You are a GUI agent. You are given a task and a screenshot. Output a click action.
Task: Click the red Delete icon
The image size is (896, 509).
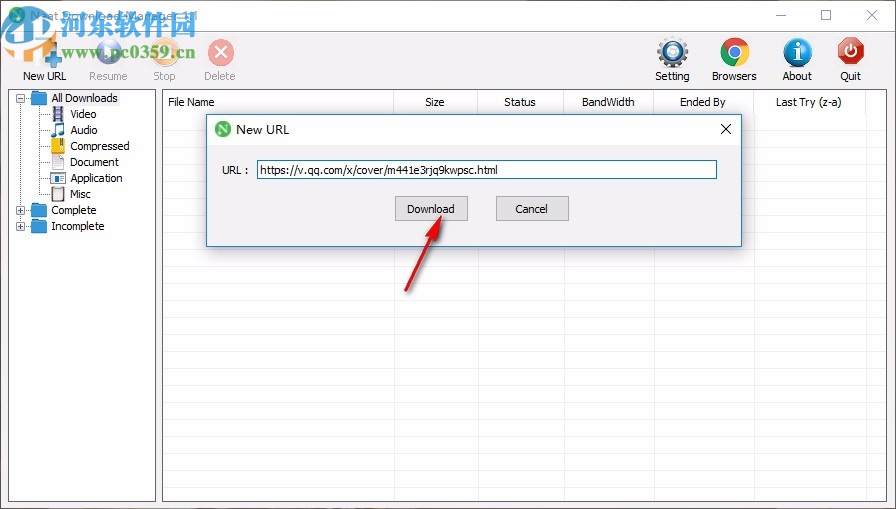tap(221, 53)
